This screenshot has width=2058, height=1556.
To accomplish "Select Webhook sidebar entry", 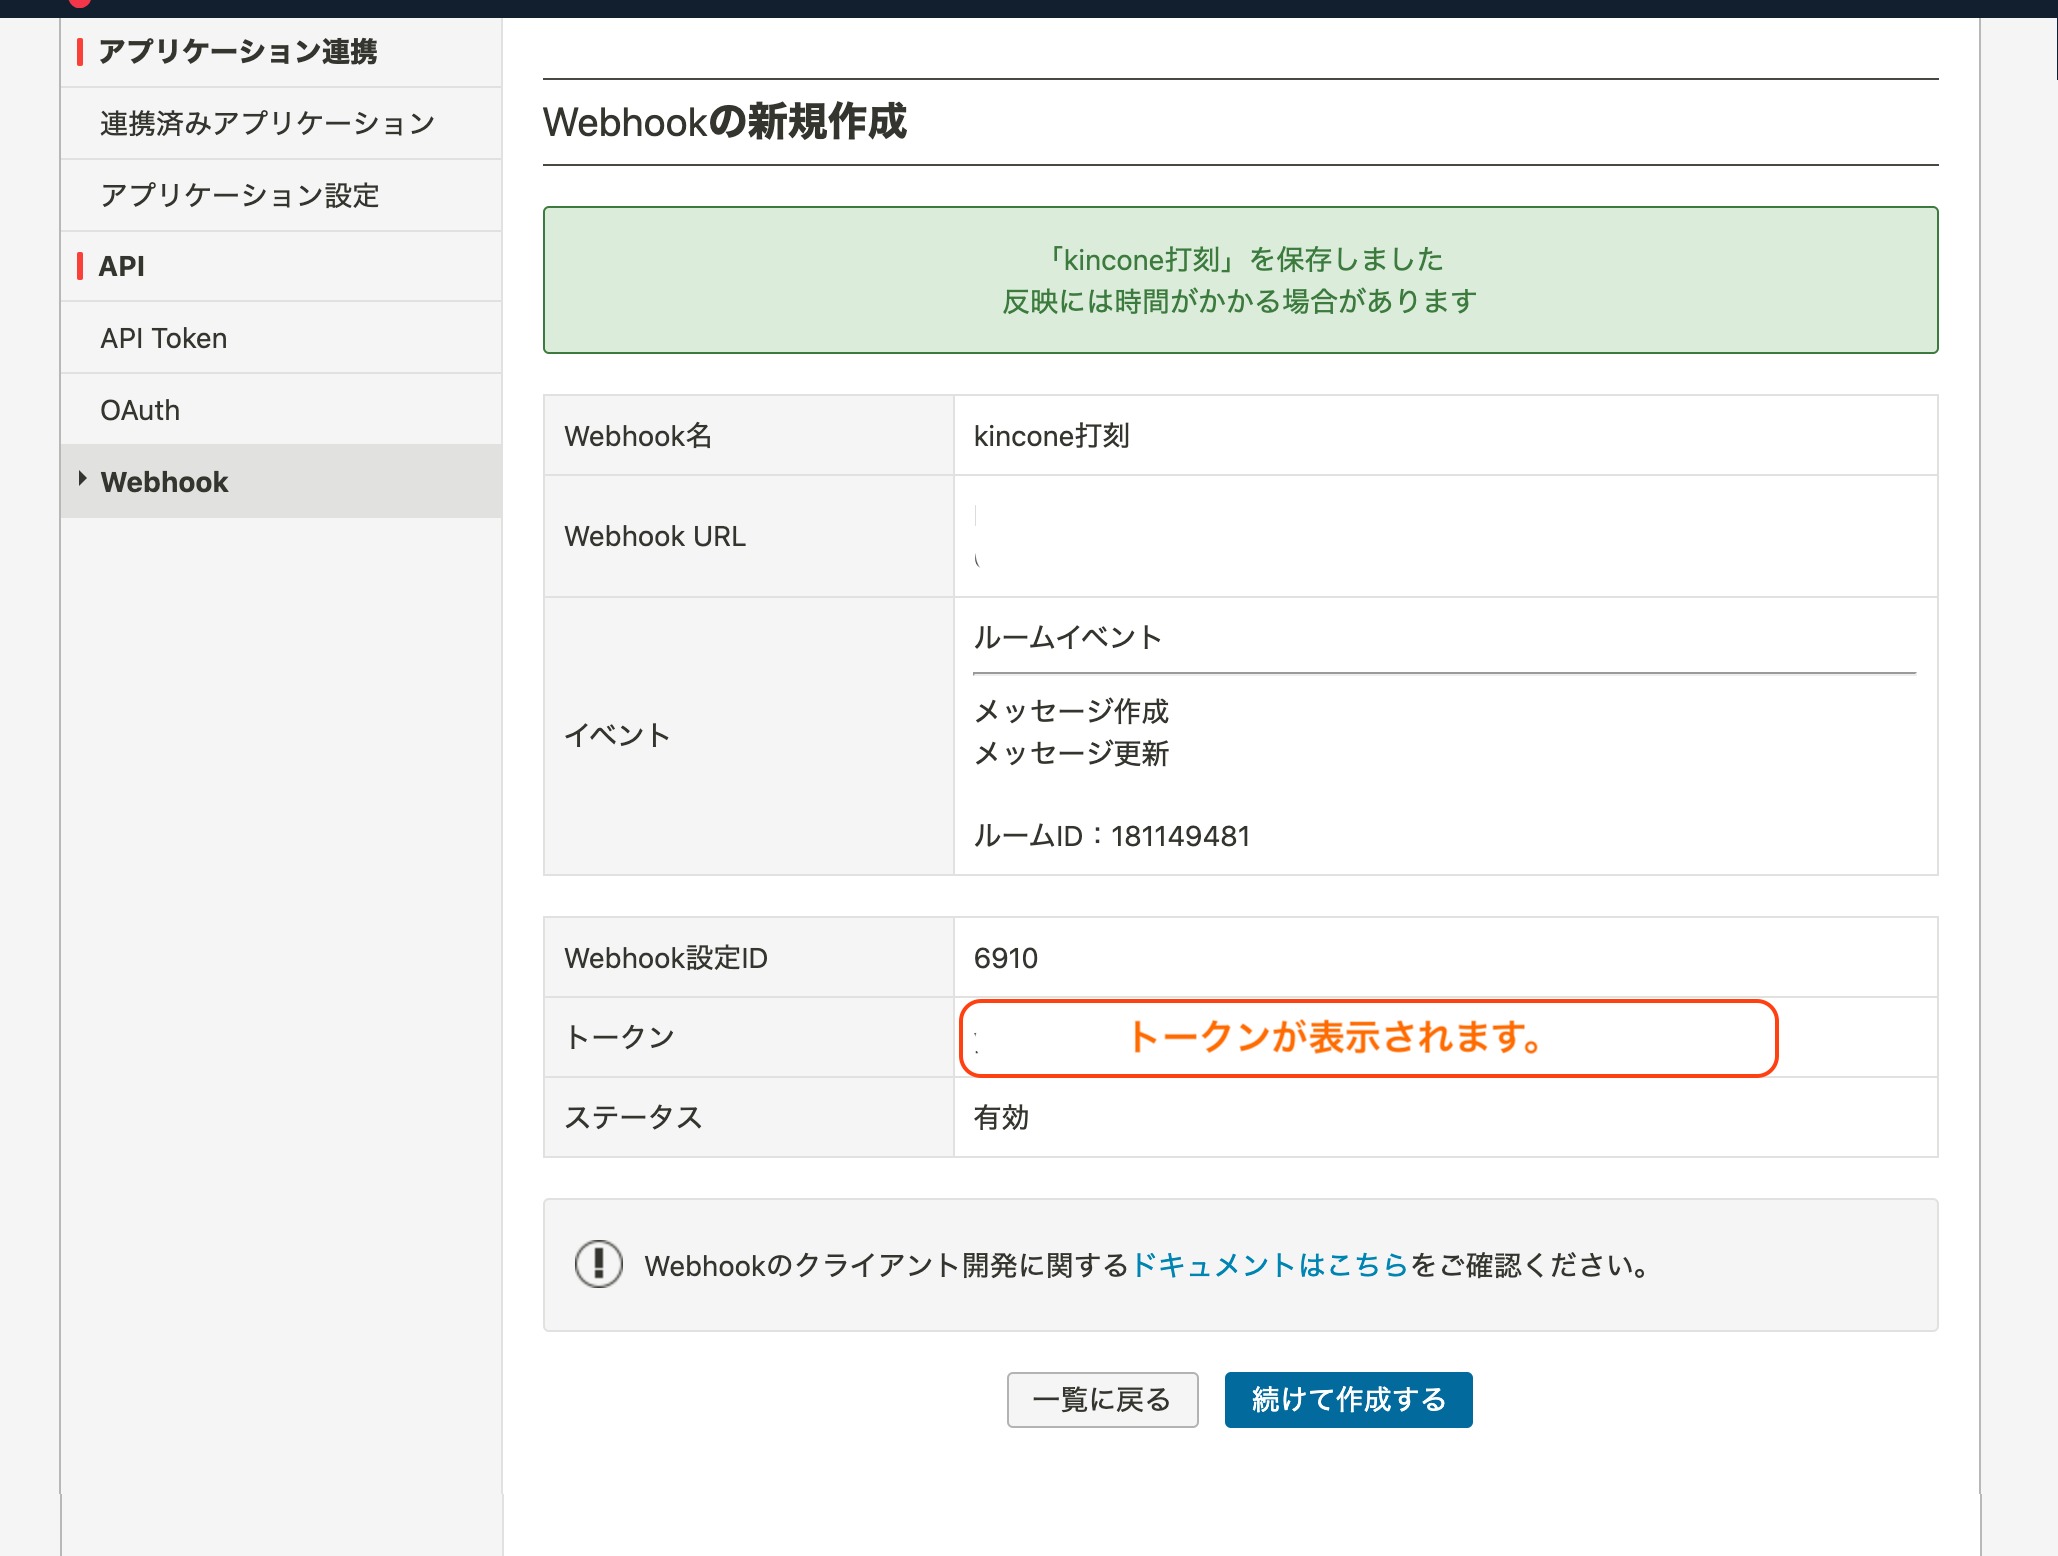I will [x=281, y=481].
